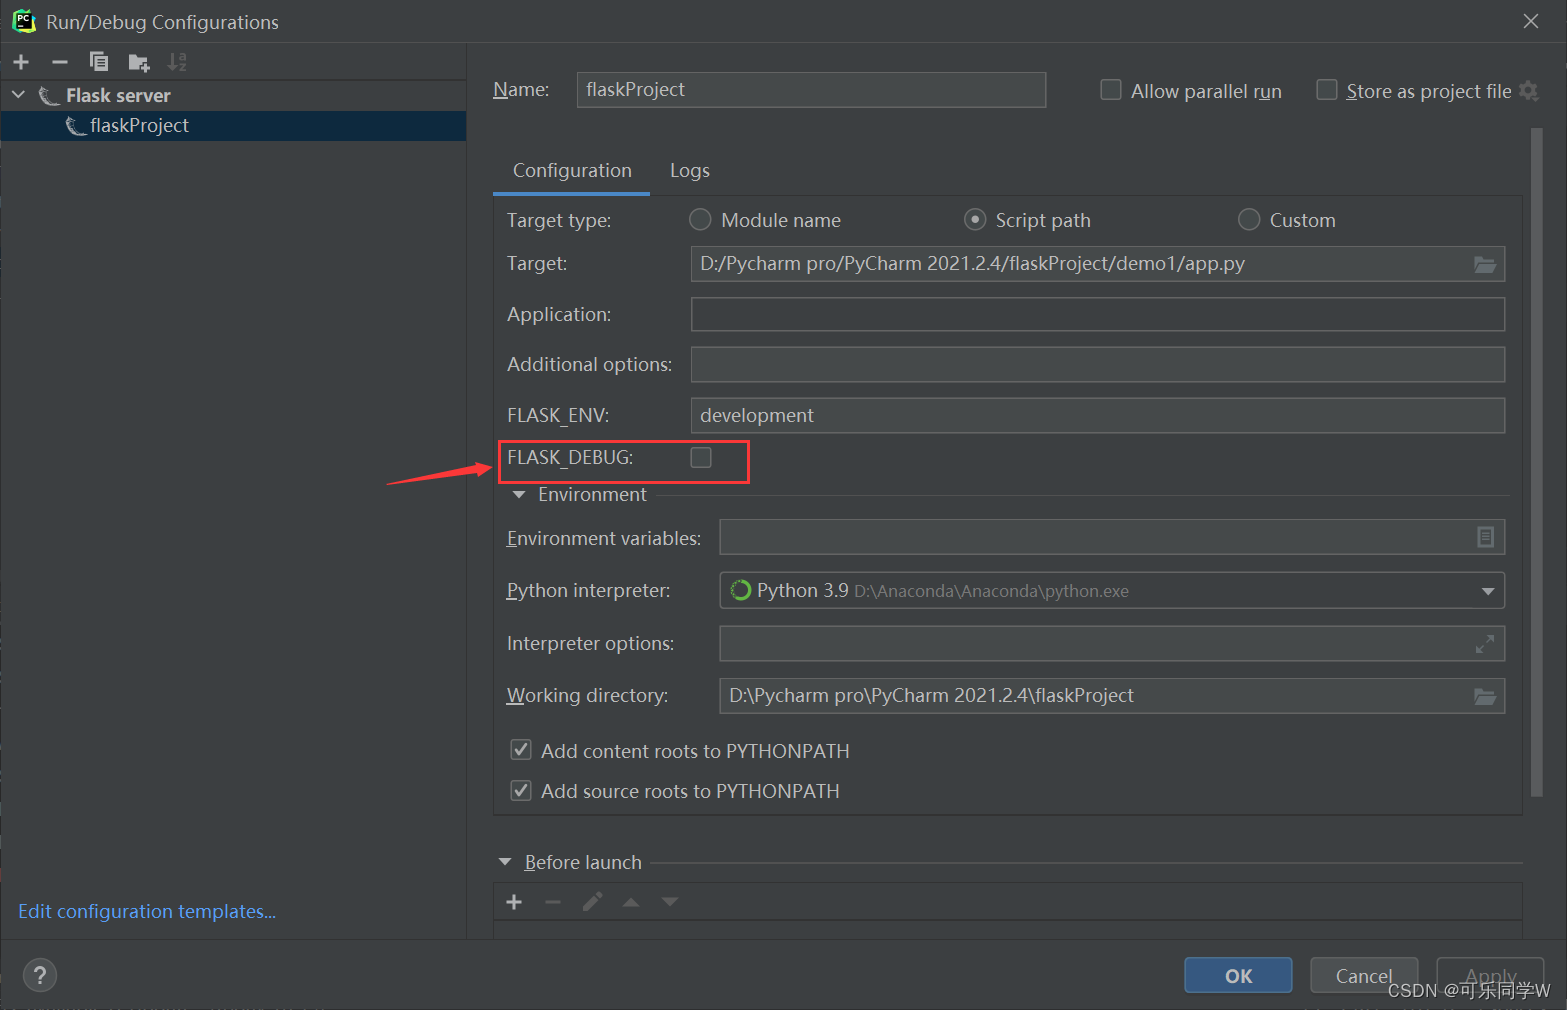The height and width of the screenshot is (1010, 1567).
Task: Switch to the Logs tab
Action: (690, 170)
